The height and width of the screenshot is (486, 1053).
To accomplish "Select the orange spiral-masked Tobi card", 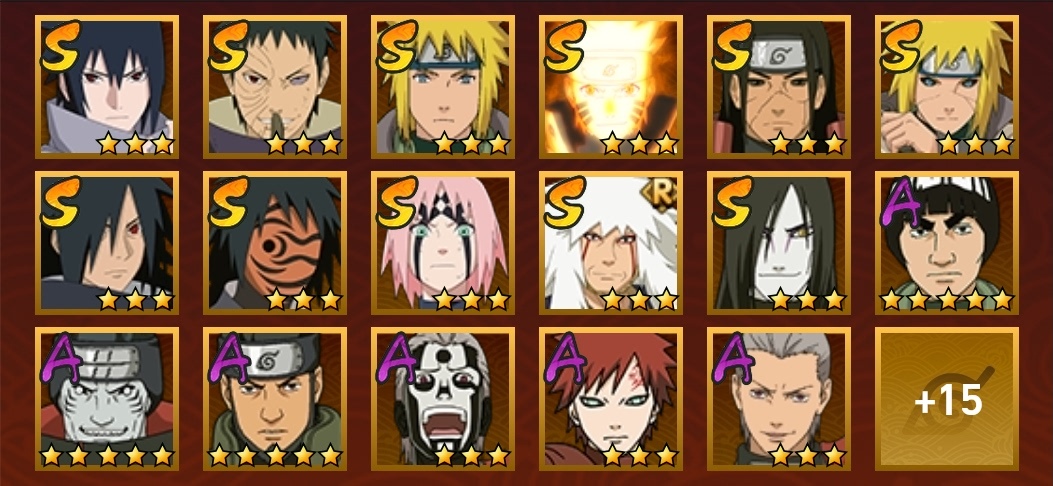I will 275,242.
